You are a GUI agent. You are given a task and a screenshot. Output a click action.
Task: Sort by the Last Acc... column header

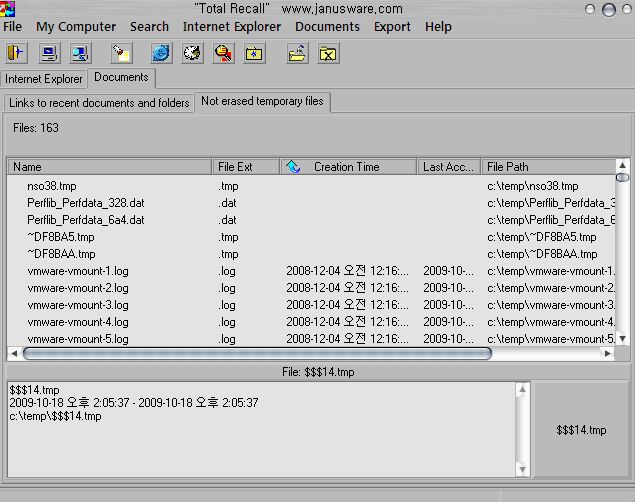pyautogui.click(x=449, y=167)
